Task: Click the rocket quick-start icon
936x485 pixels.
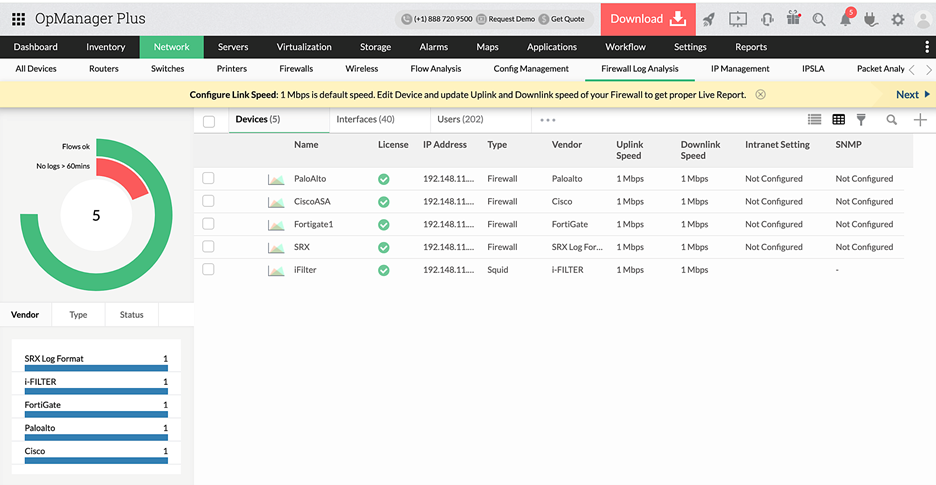Action: [709, 19]
